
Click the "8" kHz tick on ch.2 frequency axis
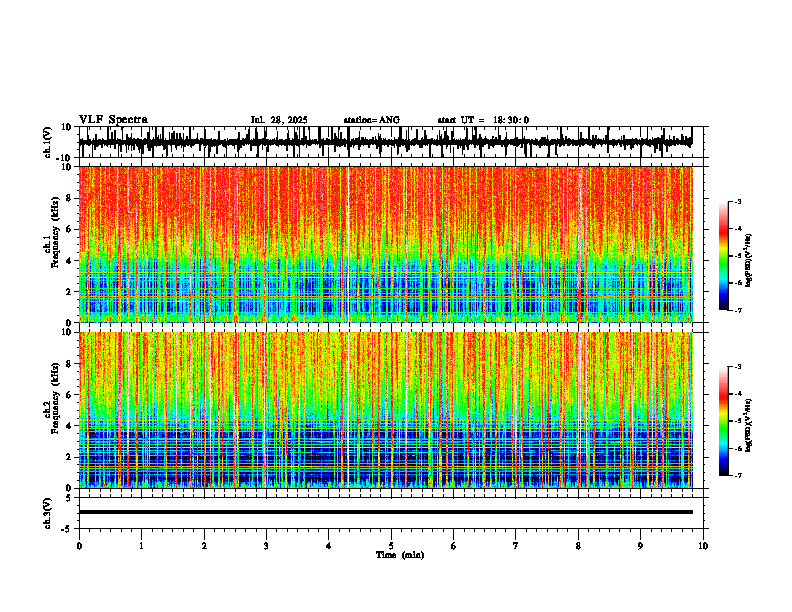click(69, 364)
